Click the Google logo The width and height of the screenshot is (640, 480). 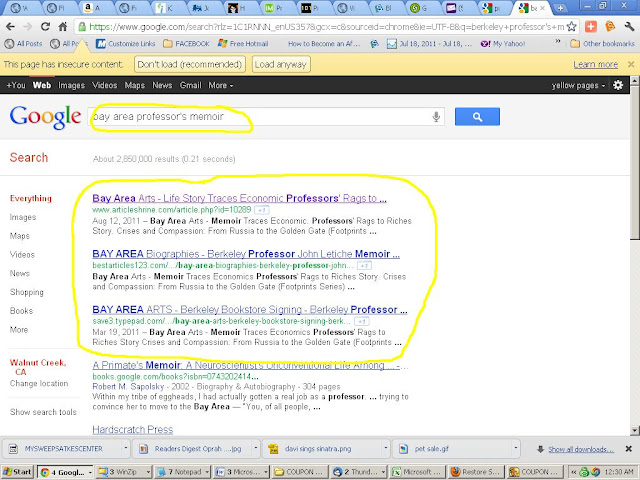coord(45,117)
